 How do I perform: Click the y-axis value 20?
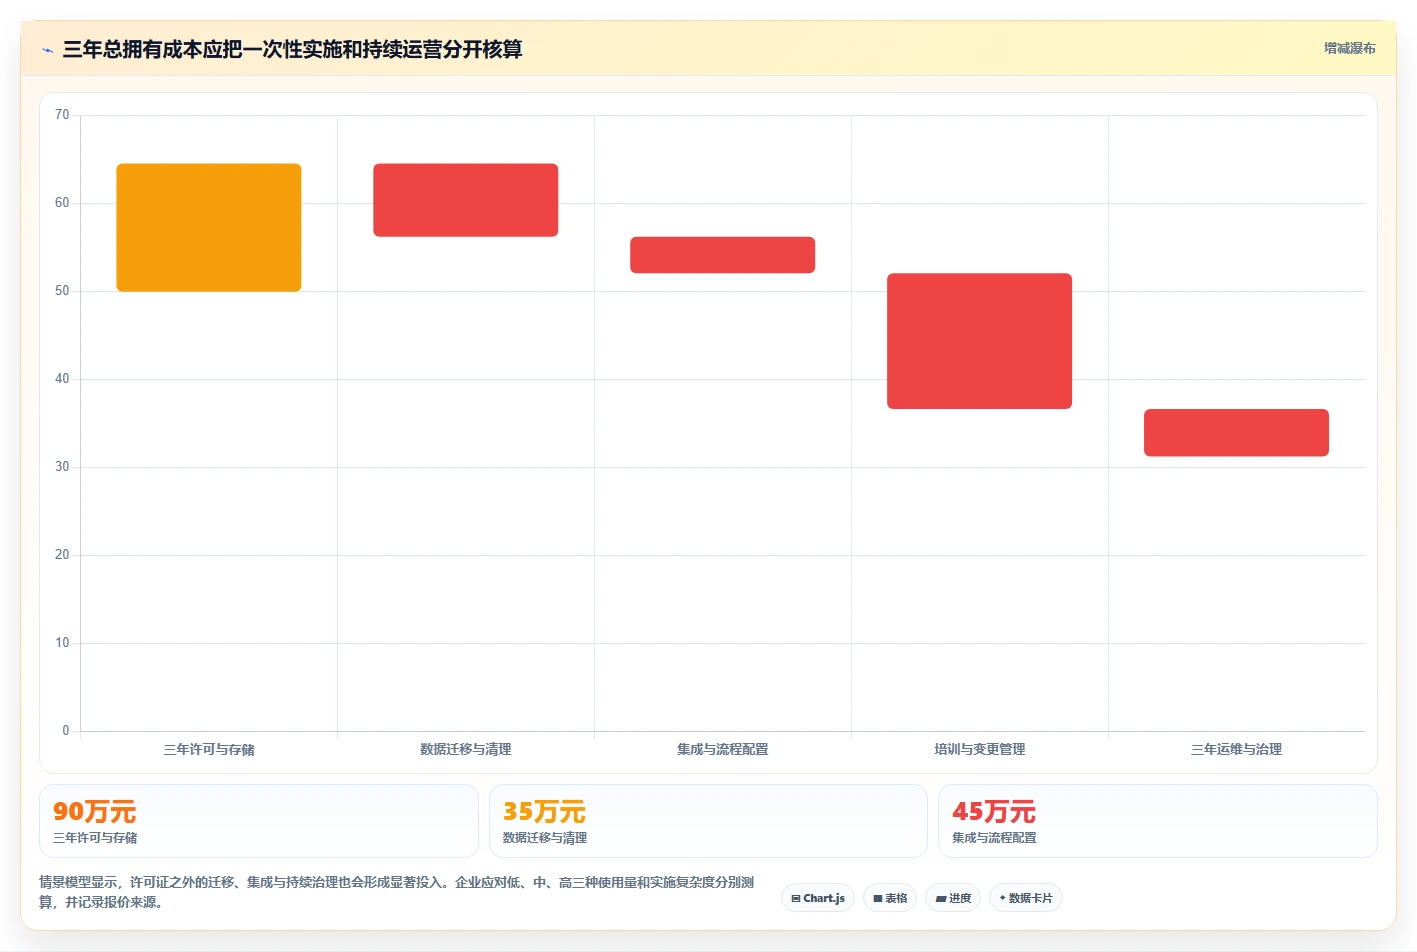point(62,555)
